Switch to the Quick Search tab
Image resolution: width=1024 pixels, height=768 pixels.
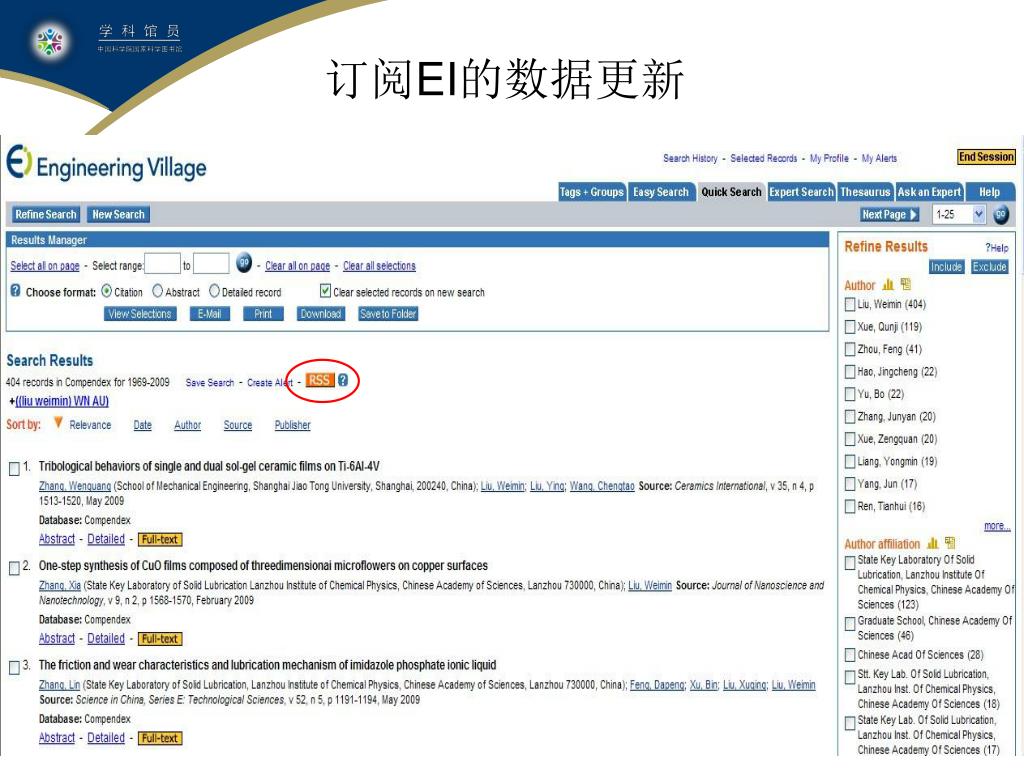(x=731, y=192)
